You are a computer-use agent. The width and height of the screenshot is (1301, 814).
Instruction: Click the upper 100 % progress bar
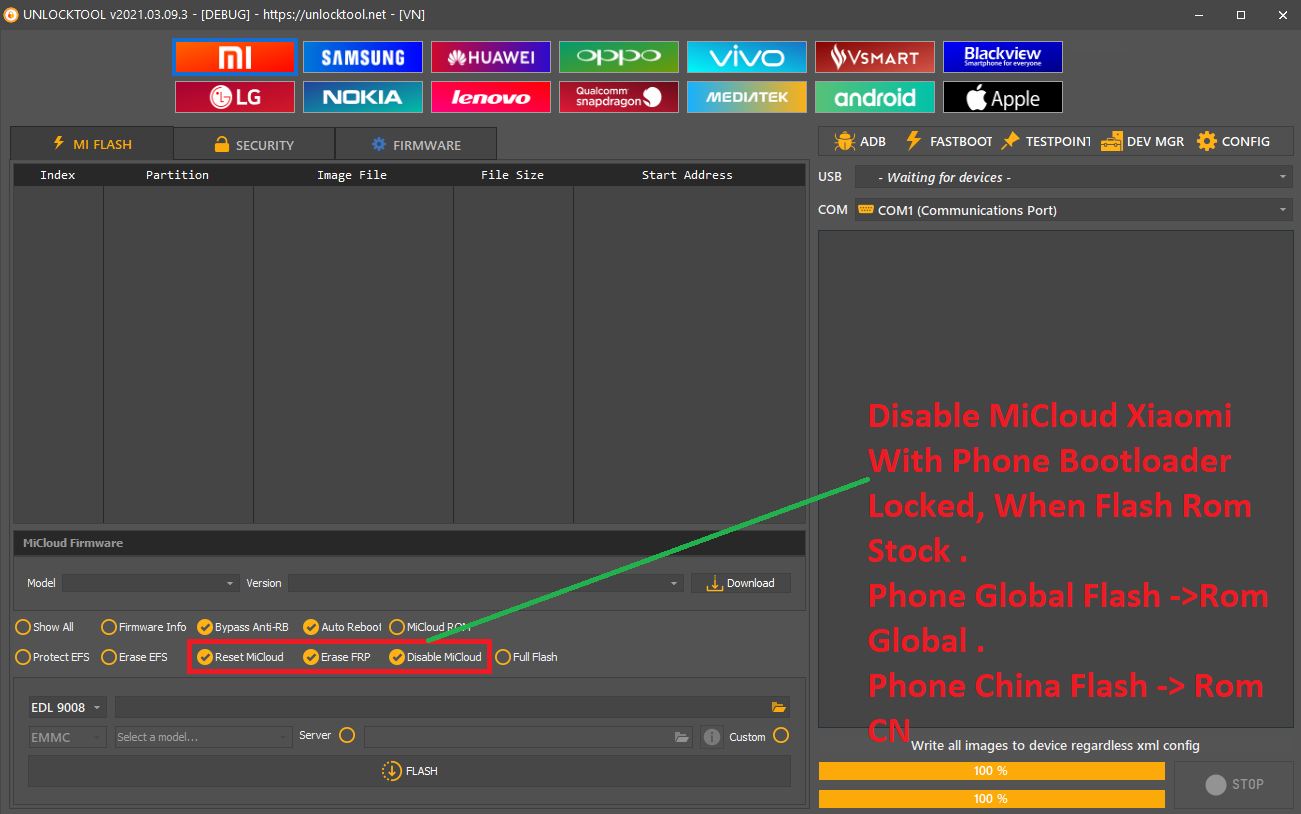point(991,771)
